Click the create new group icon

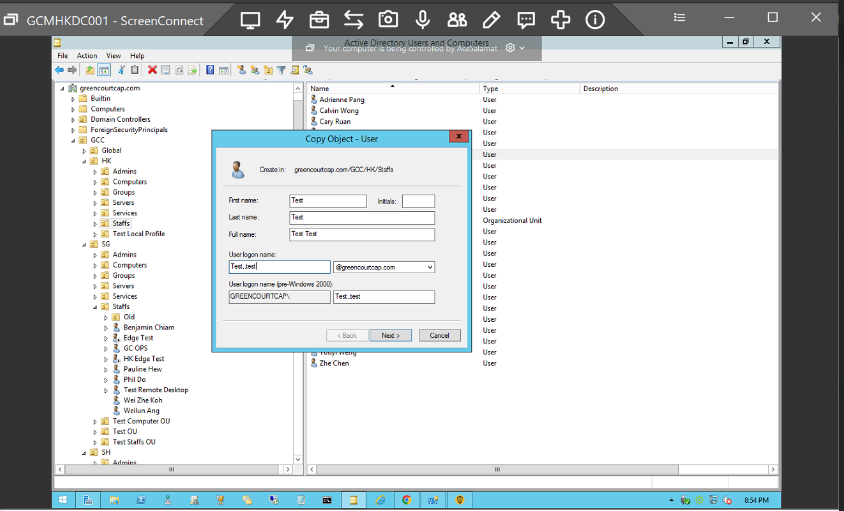tap(255, 70)
